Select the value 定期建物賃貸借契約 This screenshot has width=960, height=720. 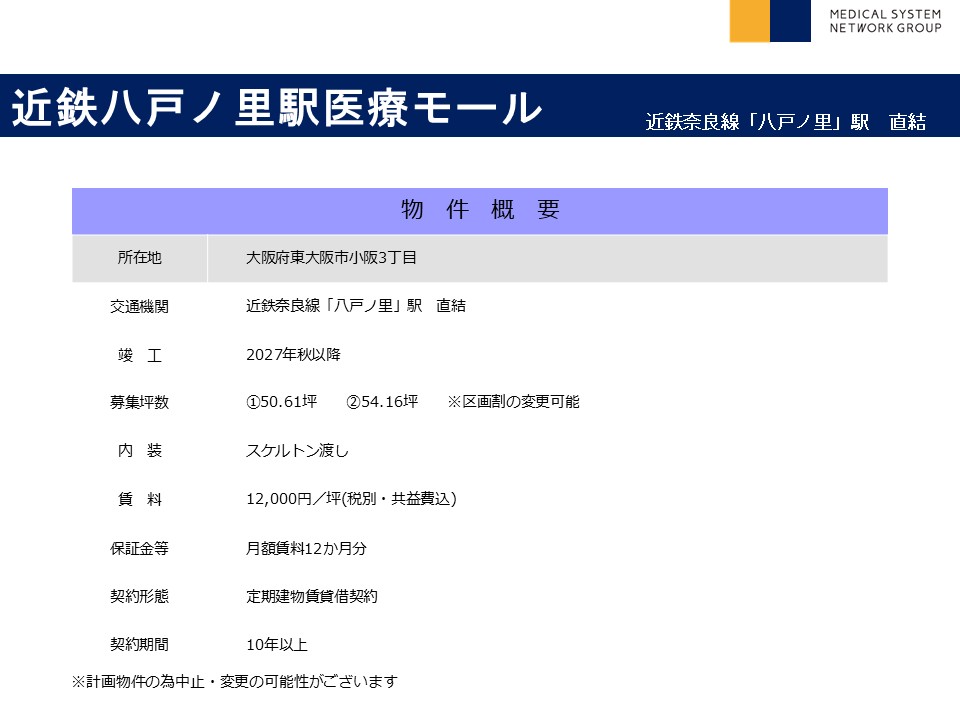pyautogui.click(x=312, y=596)
